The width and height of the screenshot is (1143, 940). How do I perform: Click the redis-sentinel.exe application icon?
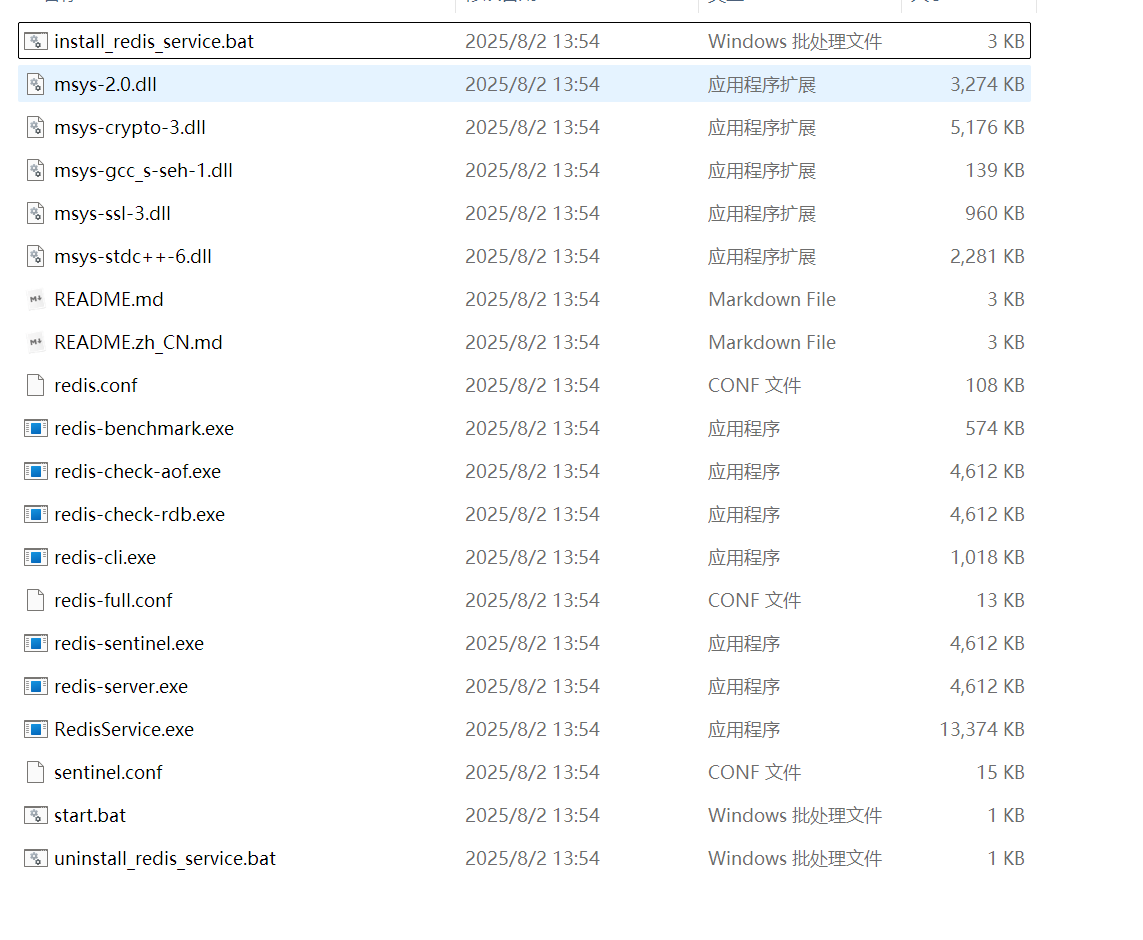click(x=34, y=643)
